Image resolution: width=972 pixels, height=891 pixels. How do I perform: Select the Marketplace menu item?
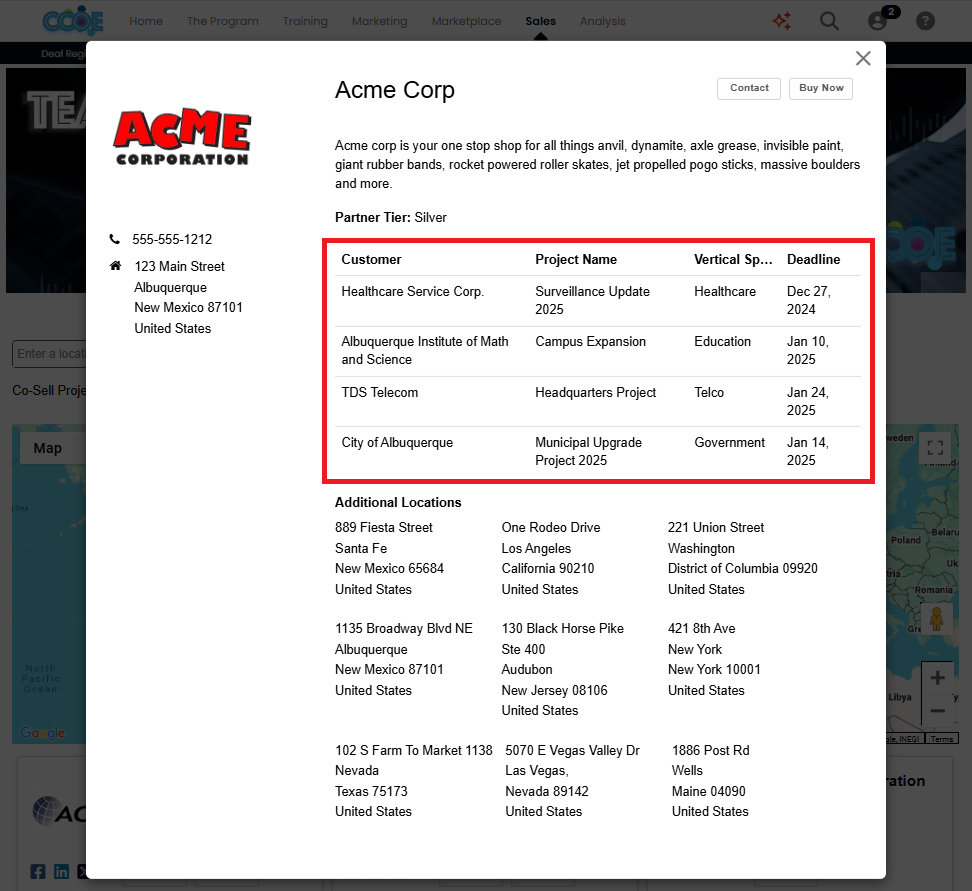tap(466, 21)
